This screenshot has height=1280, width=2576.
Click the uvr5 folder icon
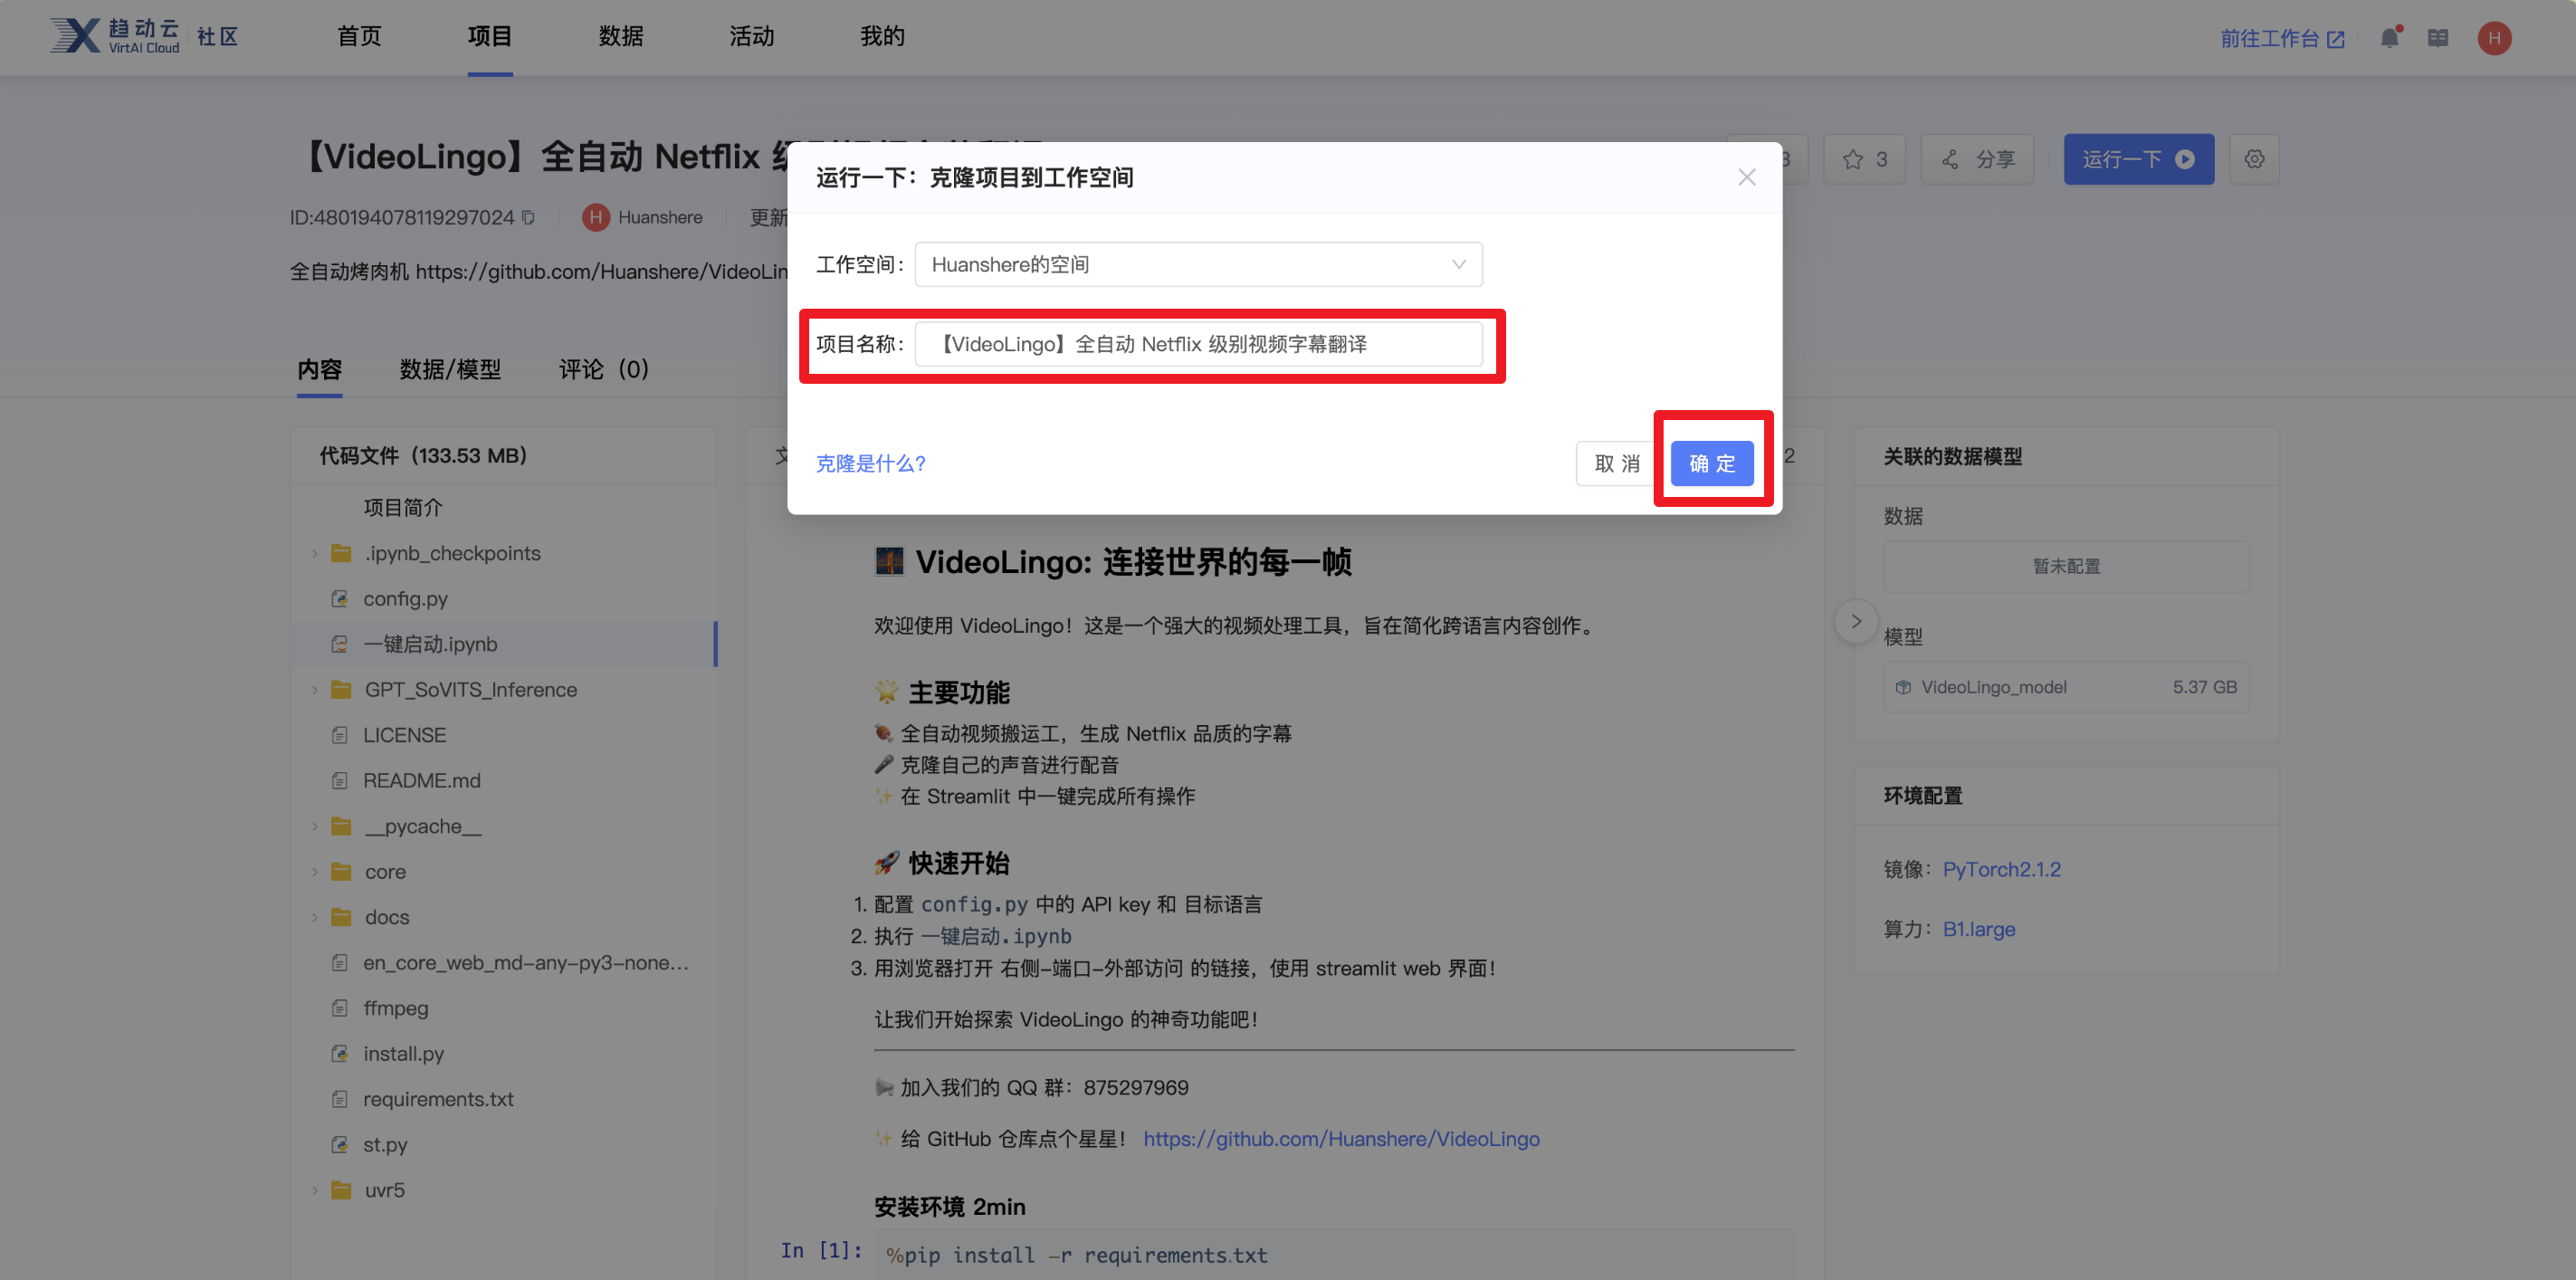(341, 1190)
